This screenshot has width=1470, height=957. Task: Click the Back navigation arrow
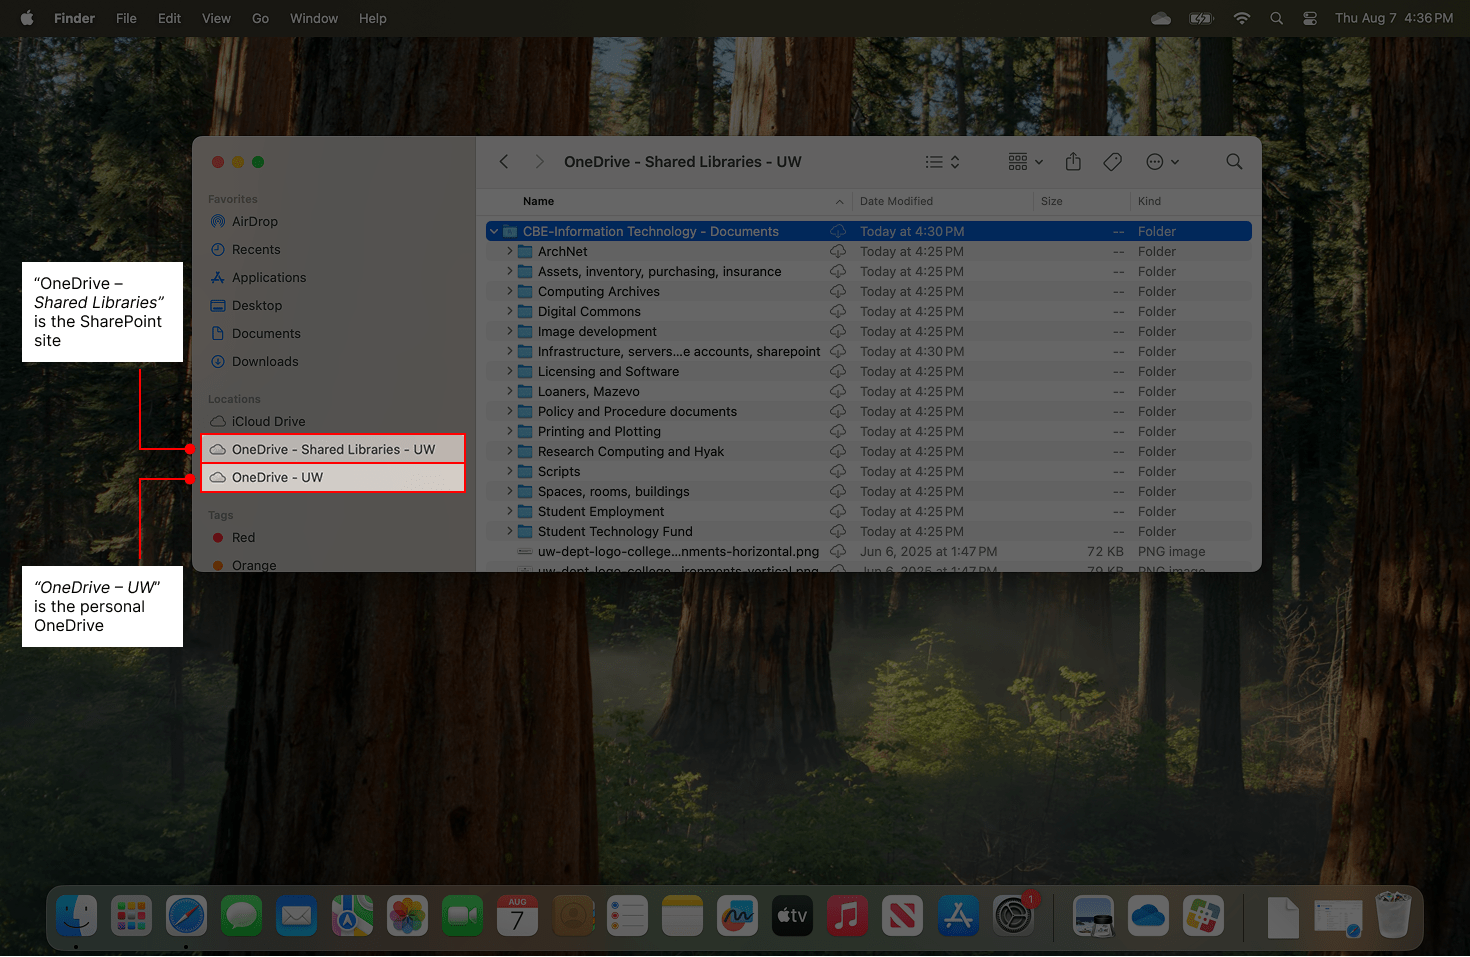(503, 161)
